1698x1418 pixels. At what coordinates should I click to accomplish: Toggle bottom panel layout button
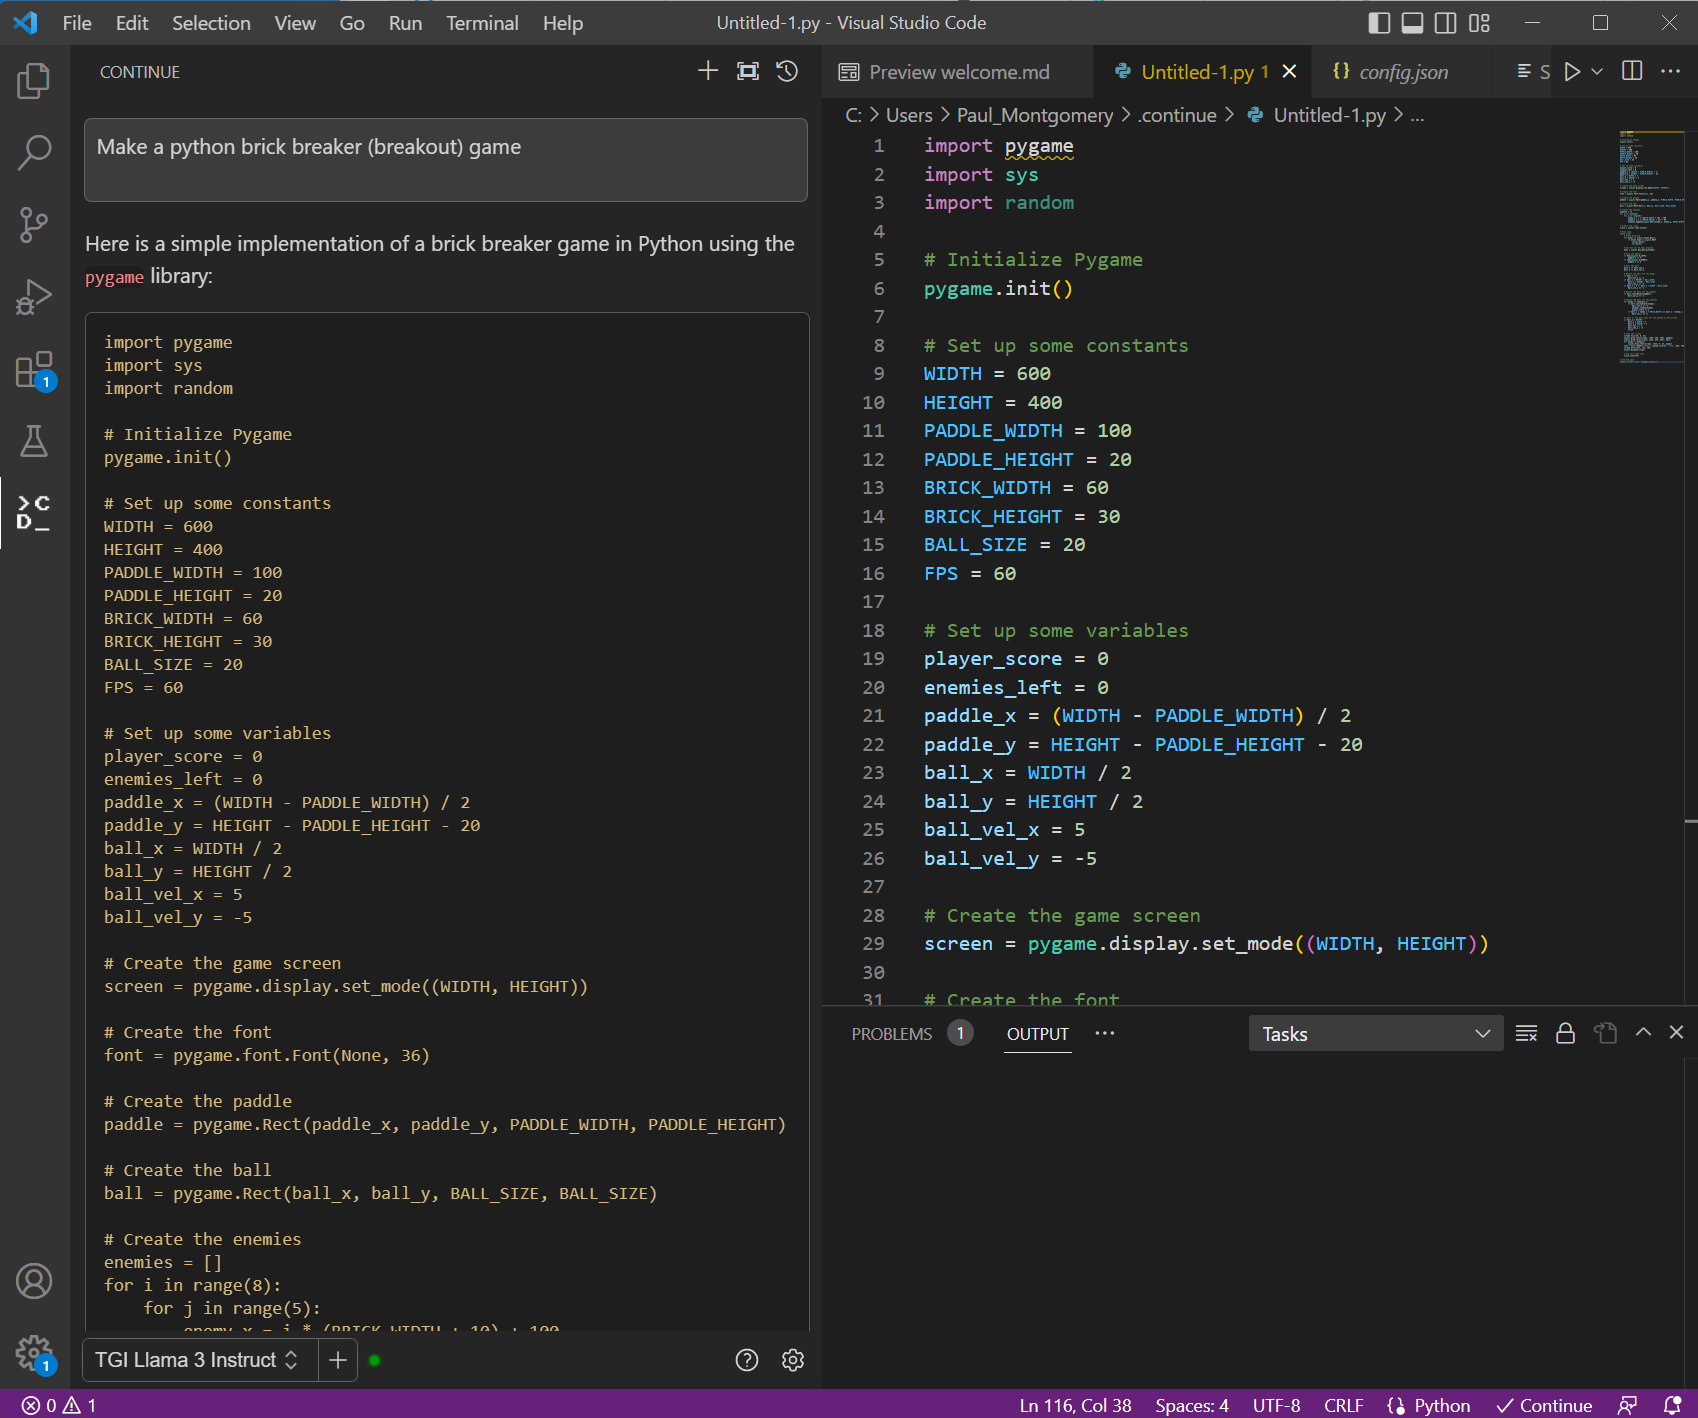1412,23
